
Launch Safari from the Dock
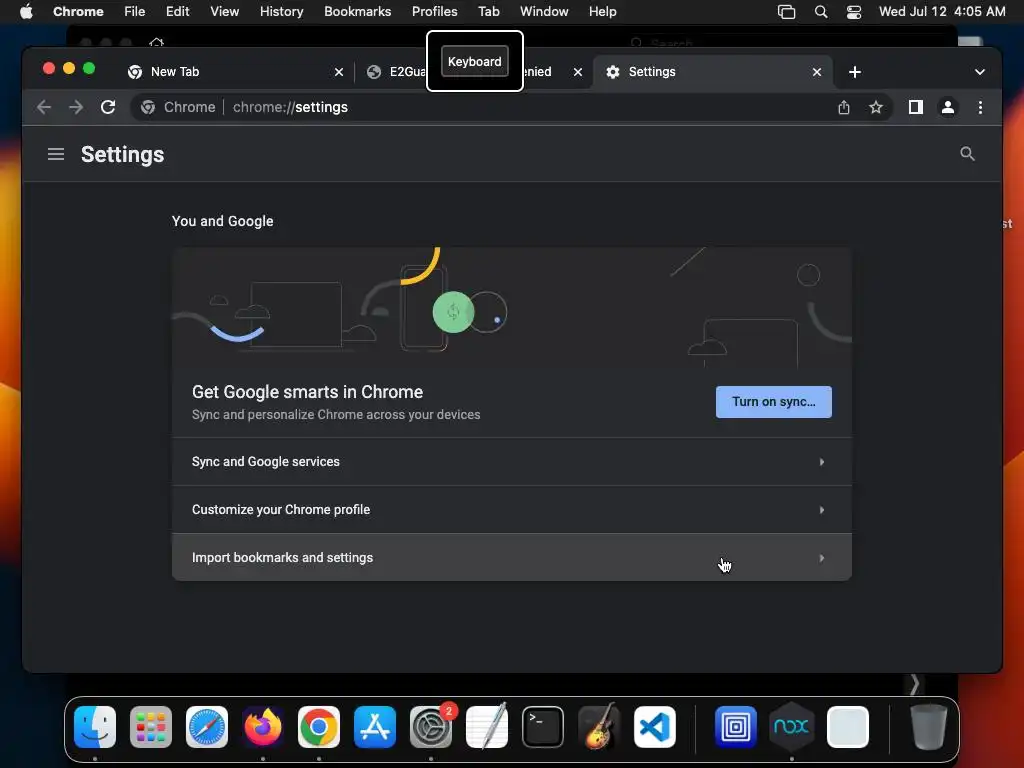pos(207,727)
